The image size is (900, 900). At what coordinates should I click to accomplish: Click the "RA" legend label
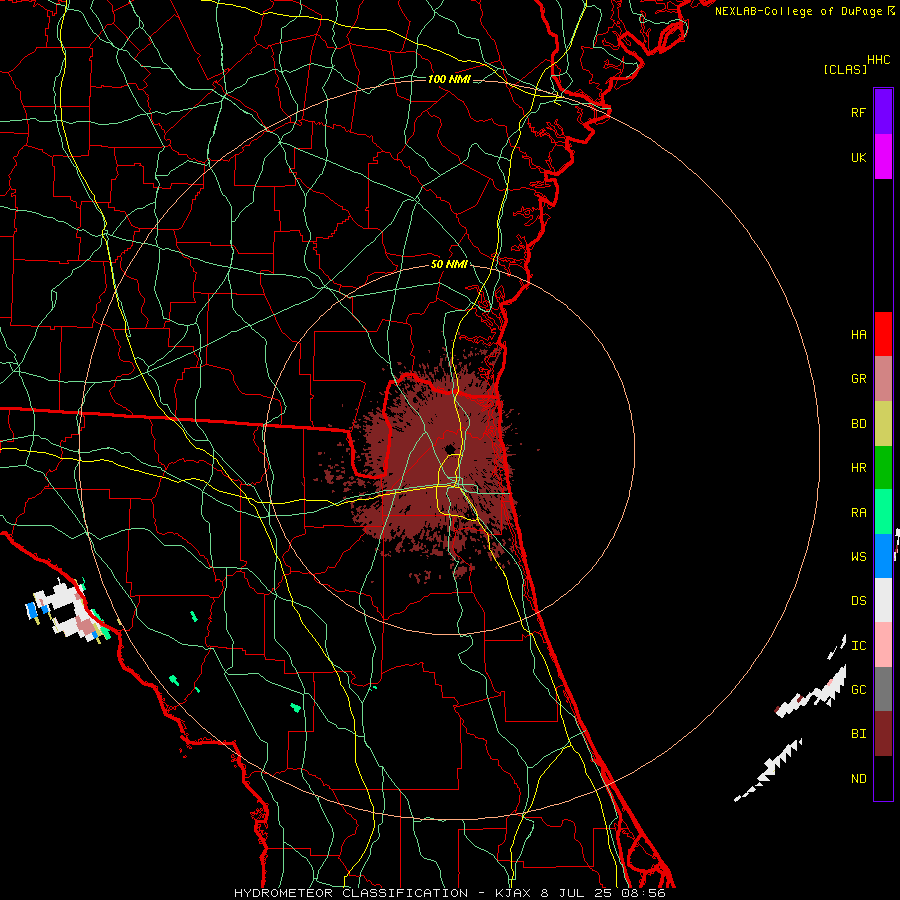(859, 513)
